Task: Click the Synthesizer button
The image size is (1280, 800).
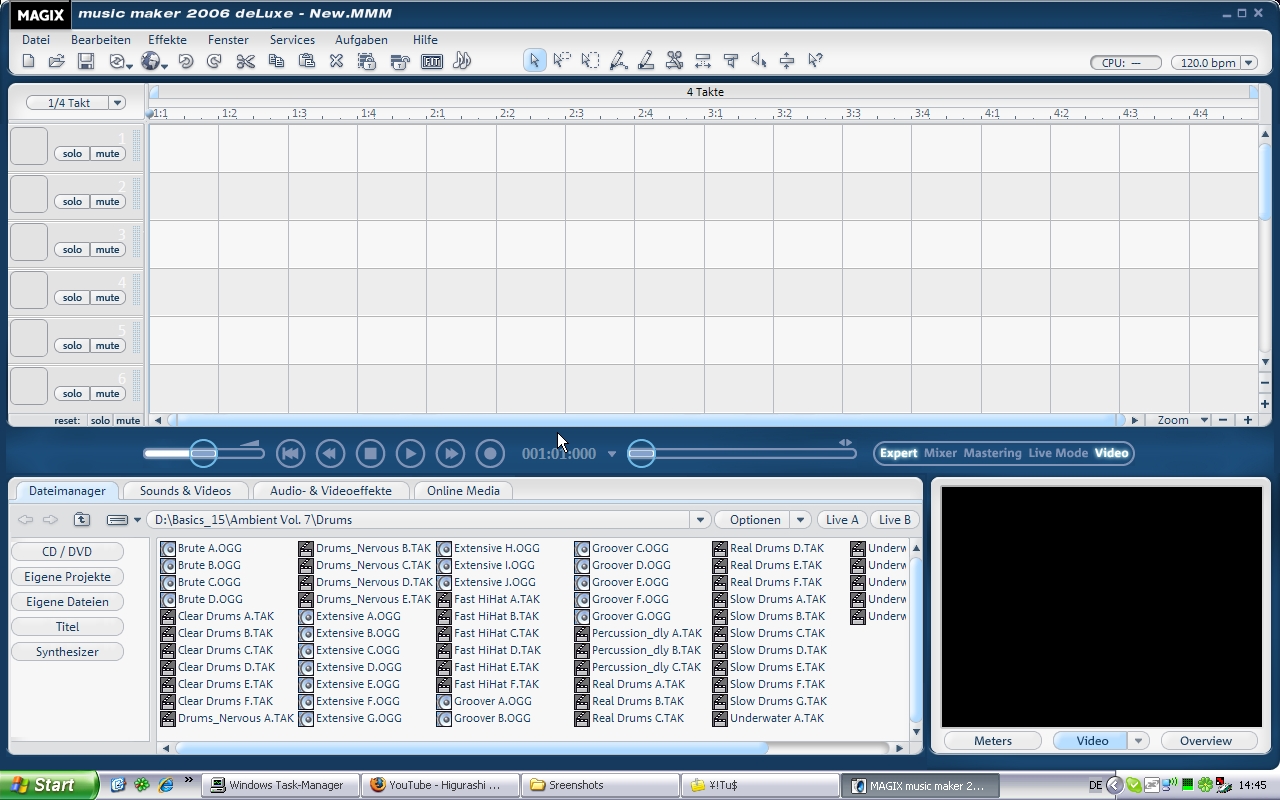Action: (67, 652)
